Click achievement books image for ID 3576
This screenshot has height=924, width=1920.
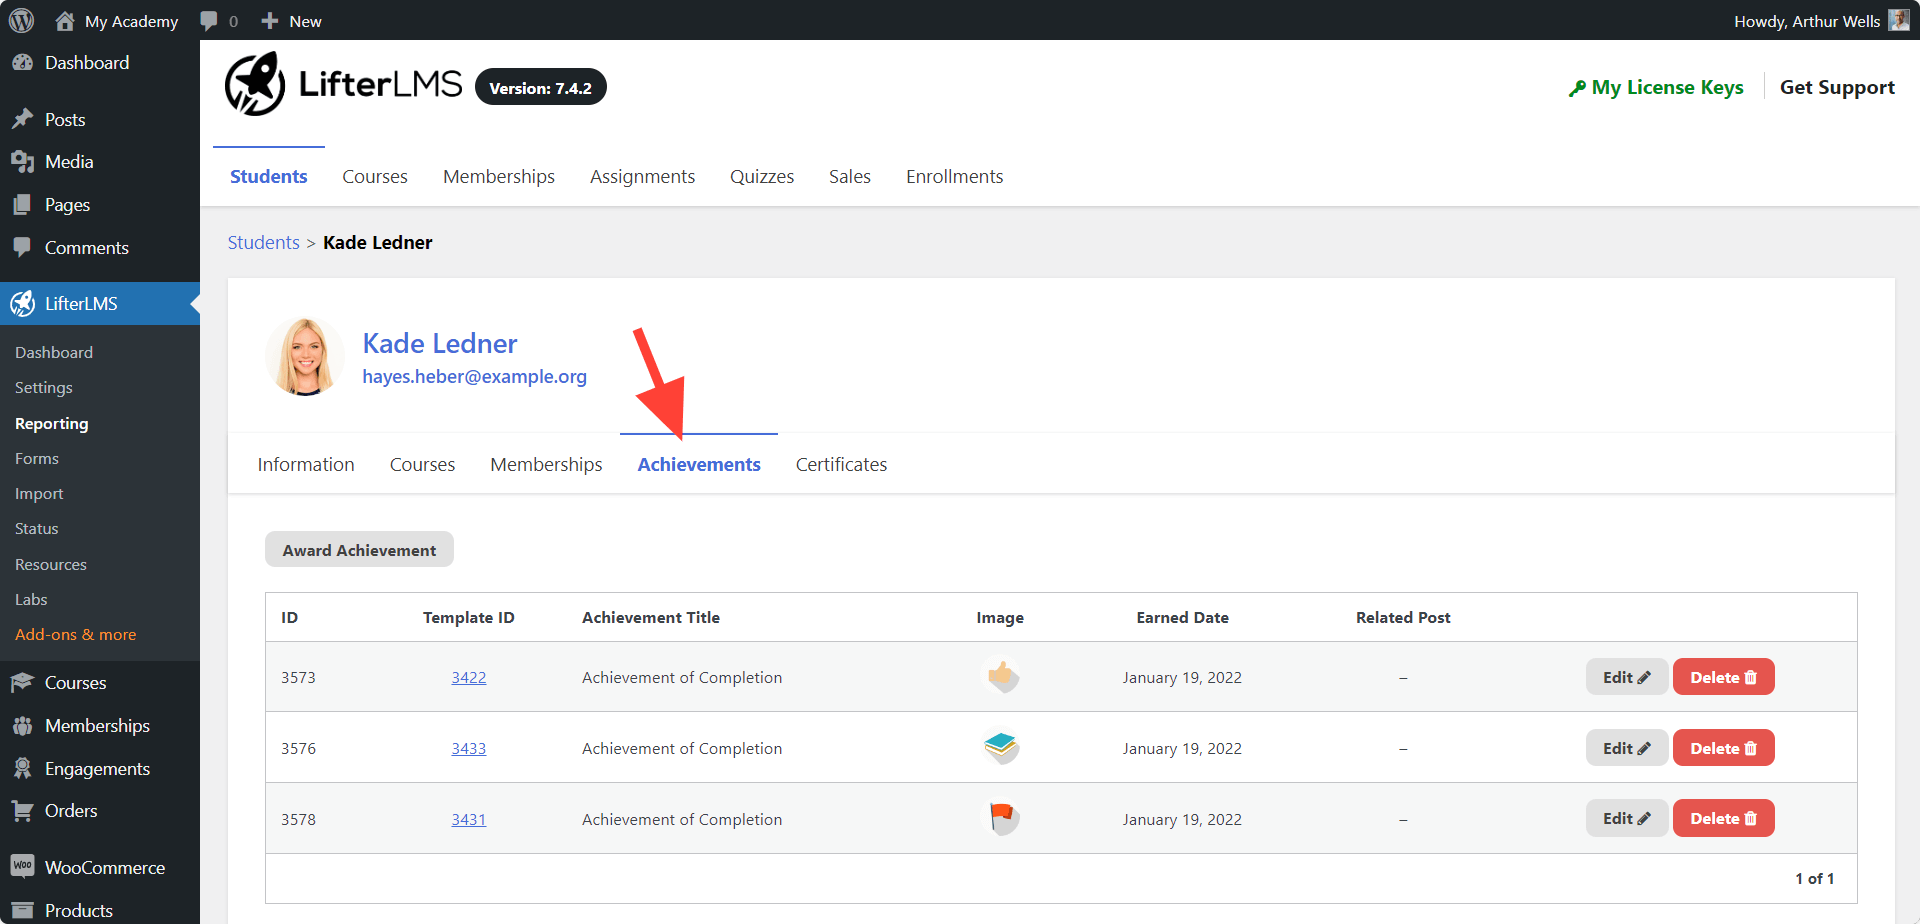[1001, 748]
